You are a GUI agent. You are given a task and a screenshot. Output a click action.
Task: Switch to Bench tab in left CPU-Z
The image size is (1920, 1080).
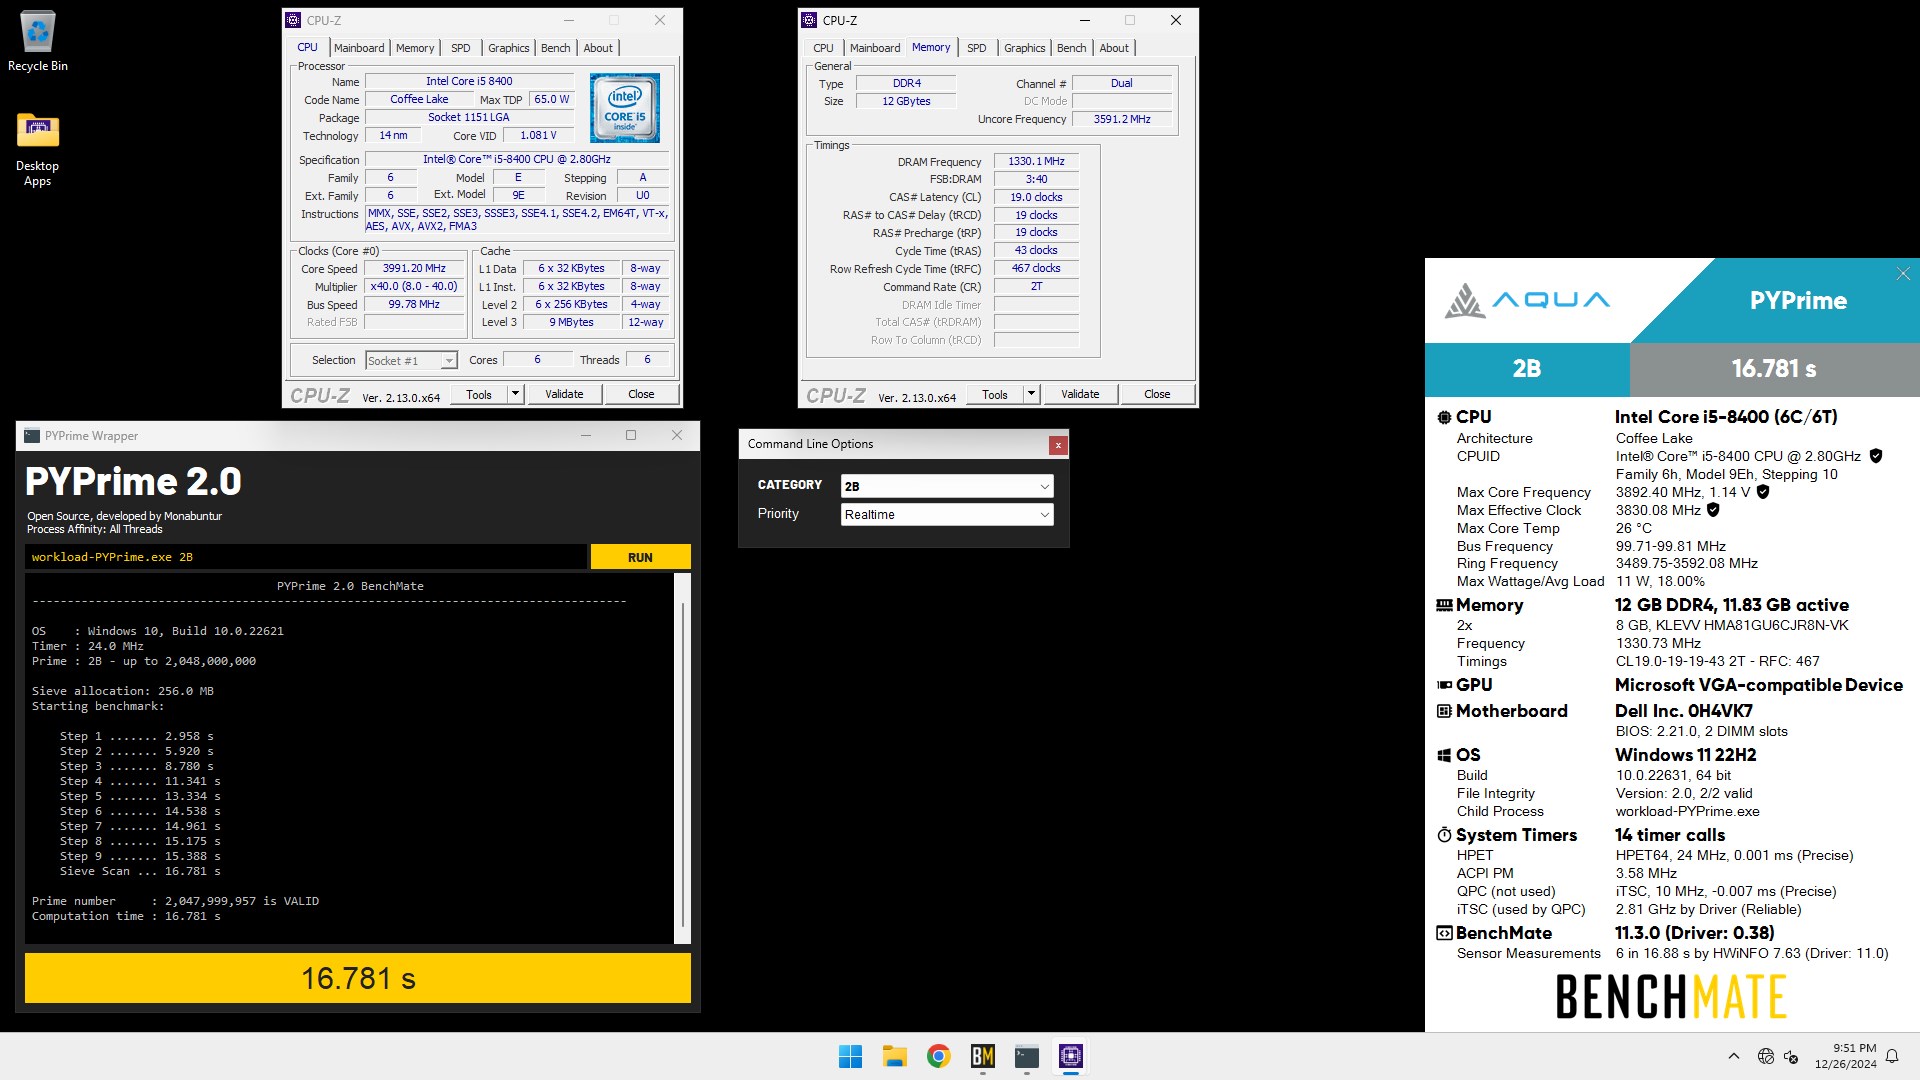(556, 48)
